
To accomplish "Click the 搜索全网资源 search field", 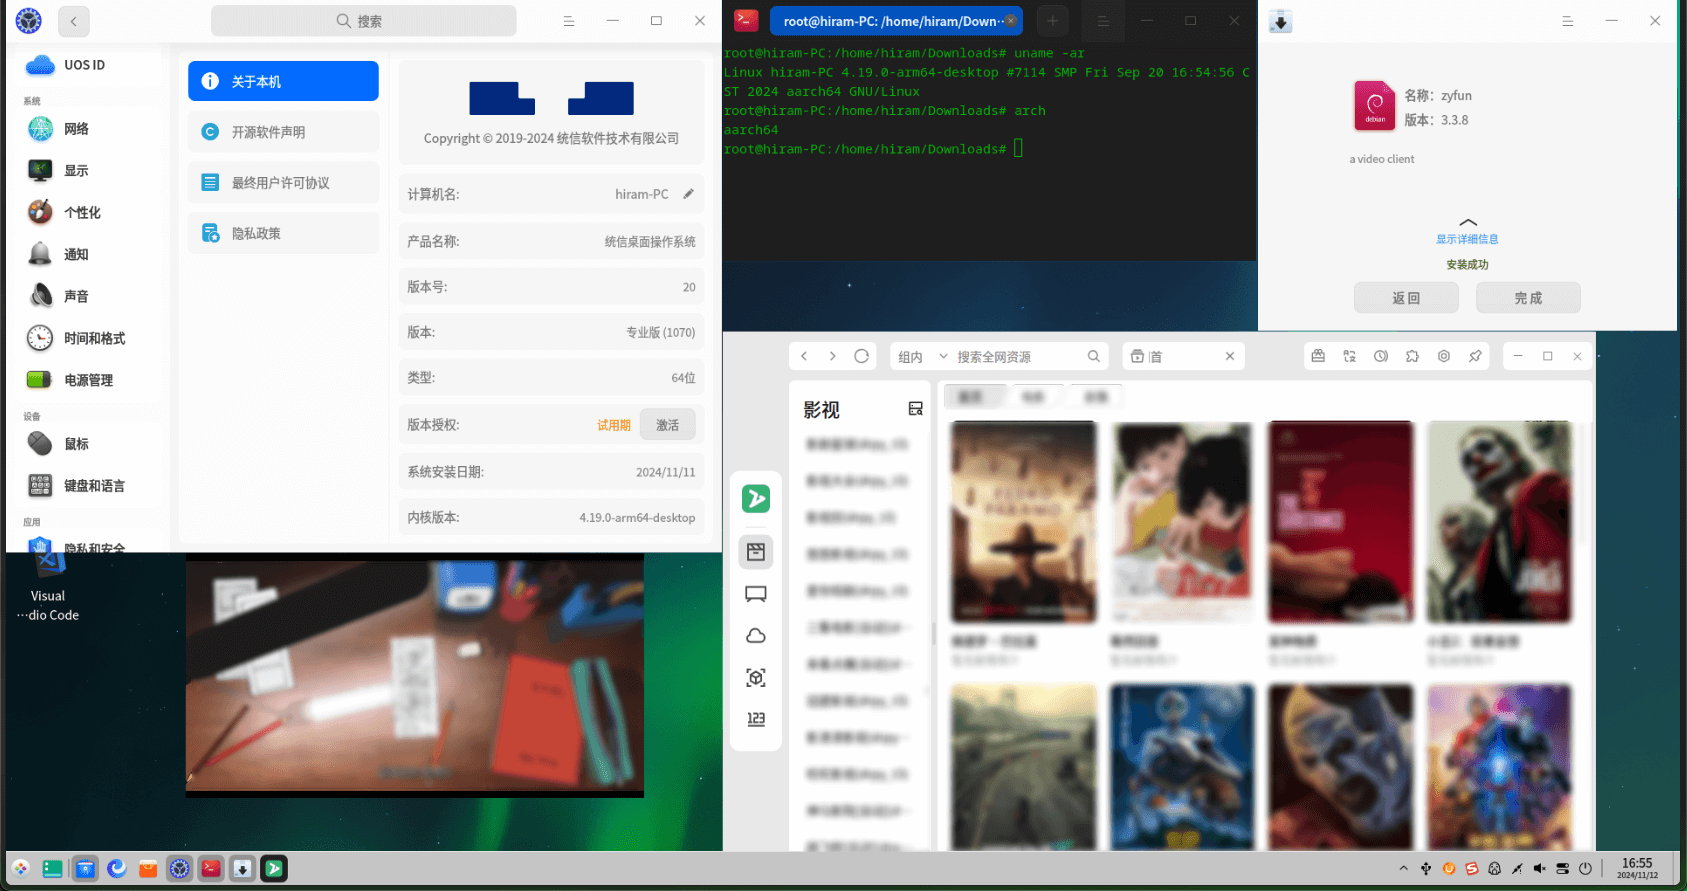I will pos(1018,357).
